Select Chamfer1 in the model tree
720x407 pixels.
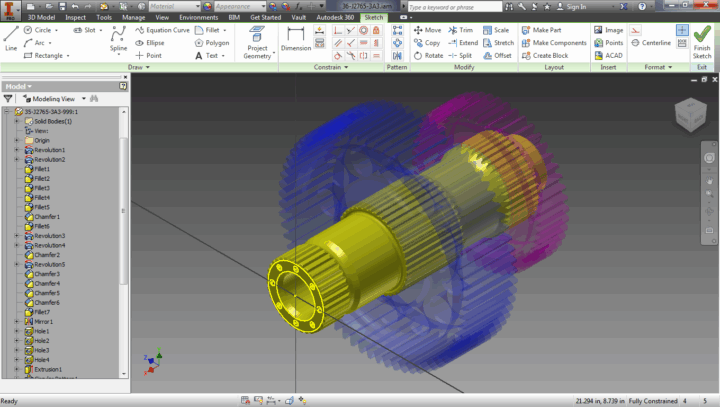[x=47, y=216]
